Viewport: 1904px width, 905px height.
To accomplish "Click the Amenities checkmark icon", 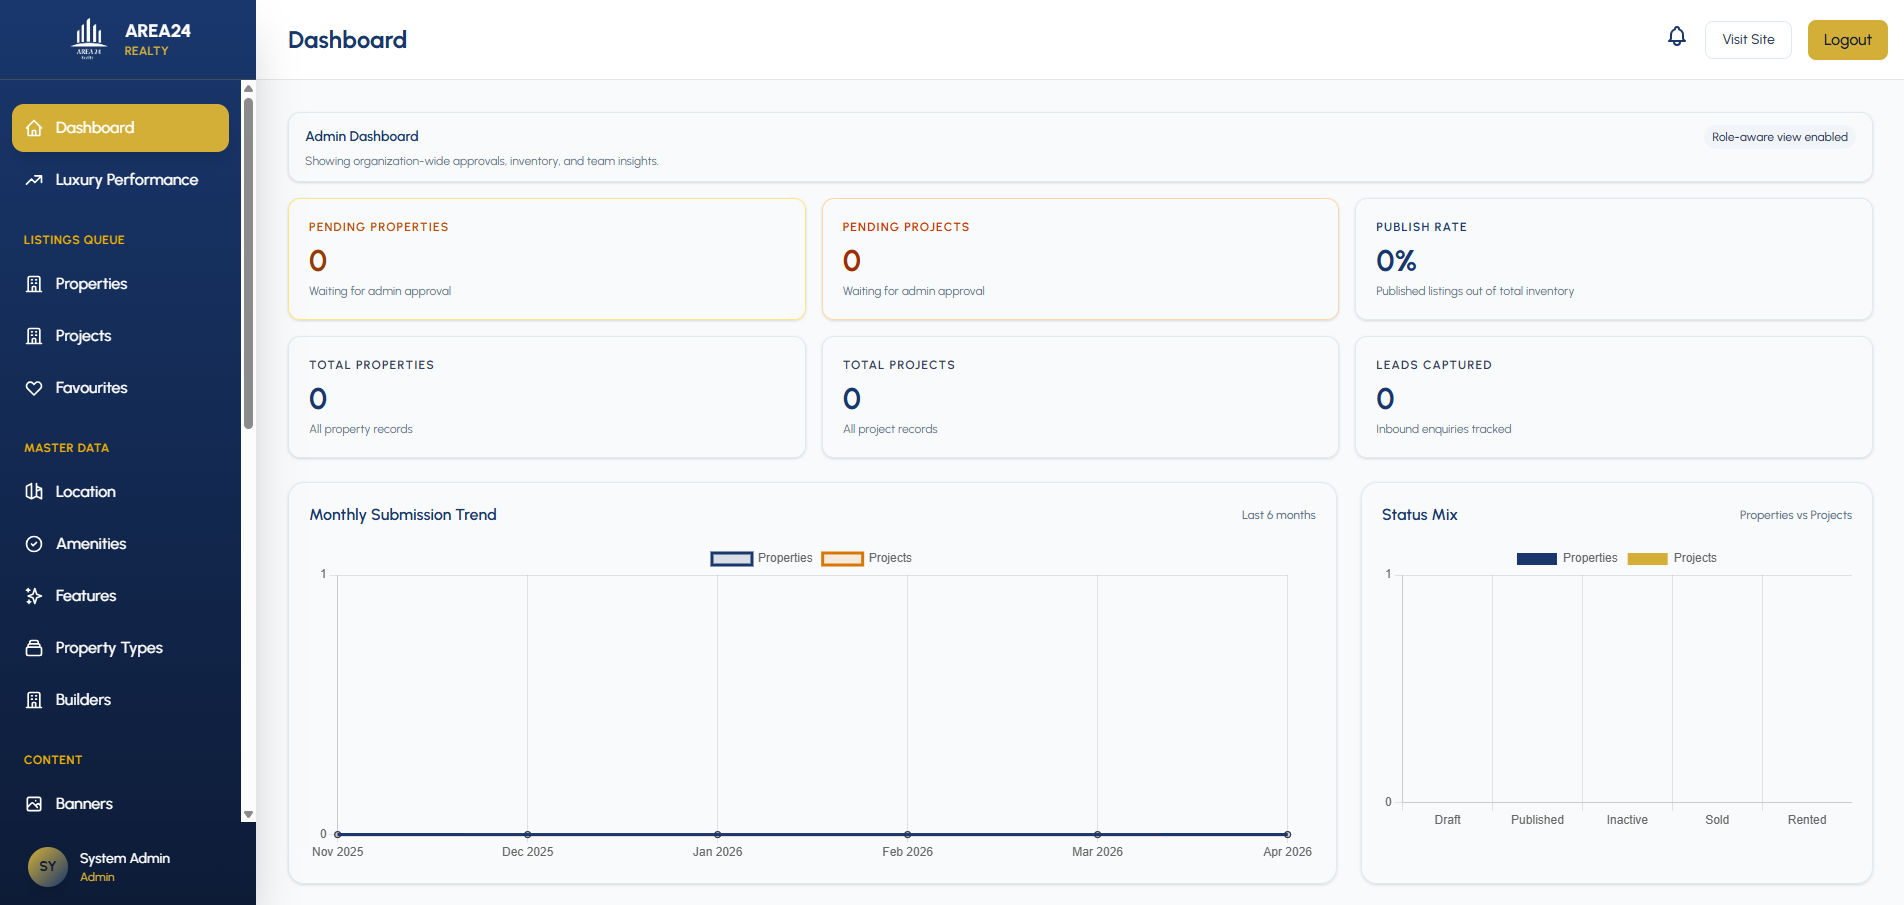I will (34, 544).
